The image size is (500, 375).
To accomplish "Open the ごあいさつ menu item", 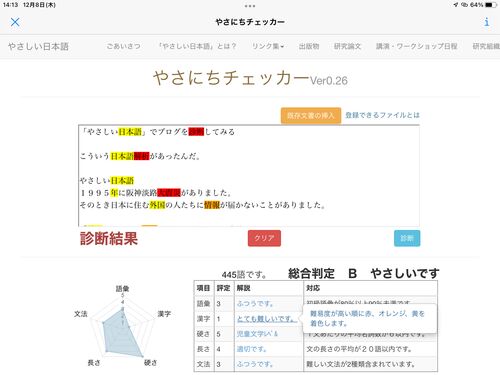I will (x=123, y=46).
